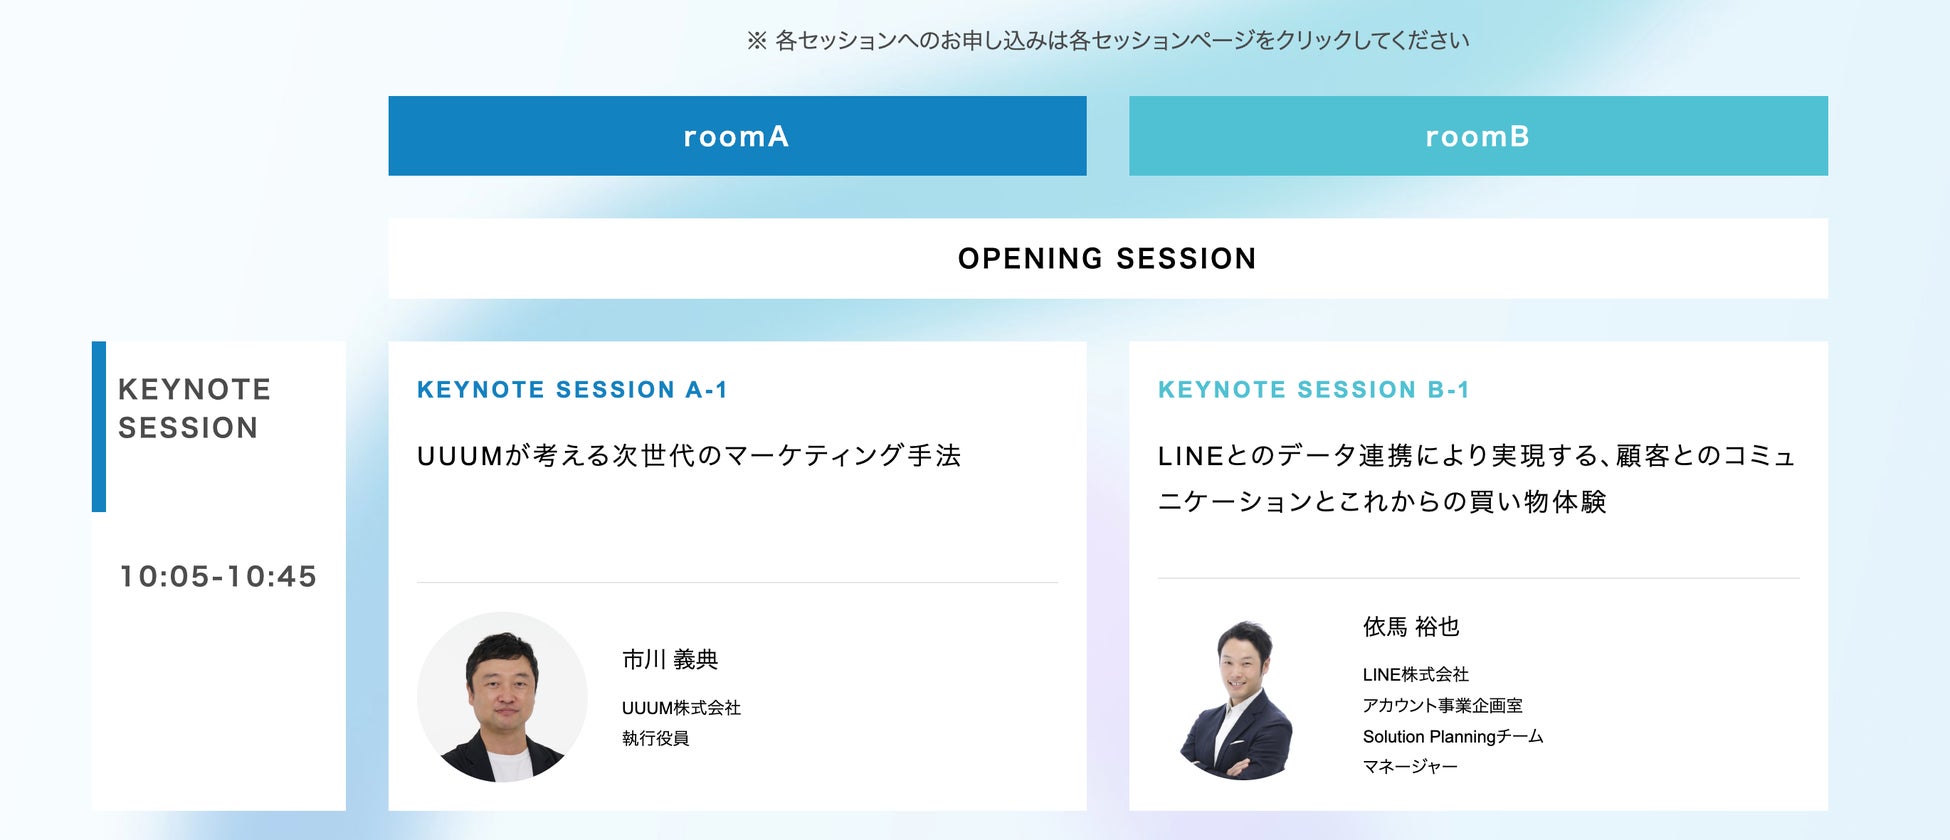Select the roomB tab header

click(1477, 136)
